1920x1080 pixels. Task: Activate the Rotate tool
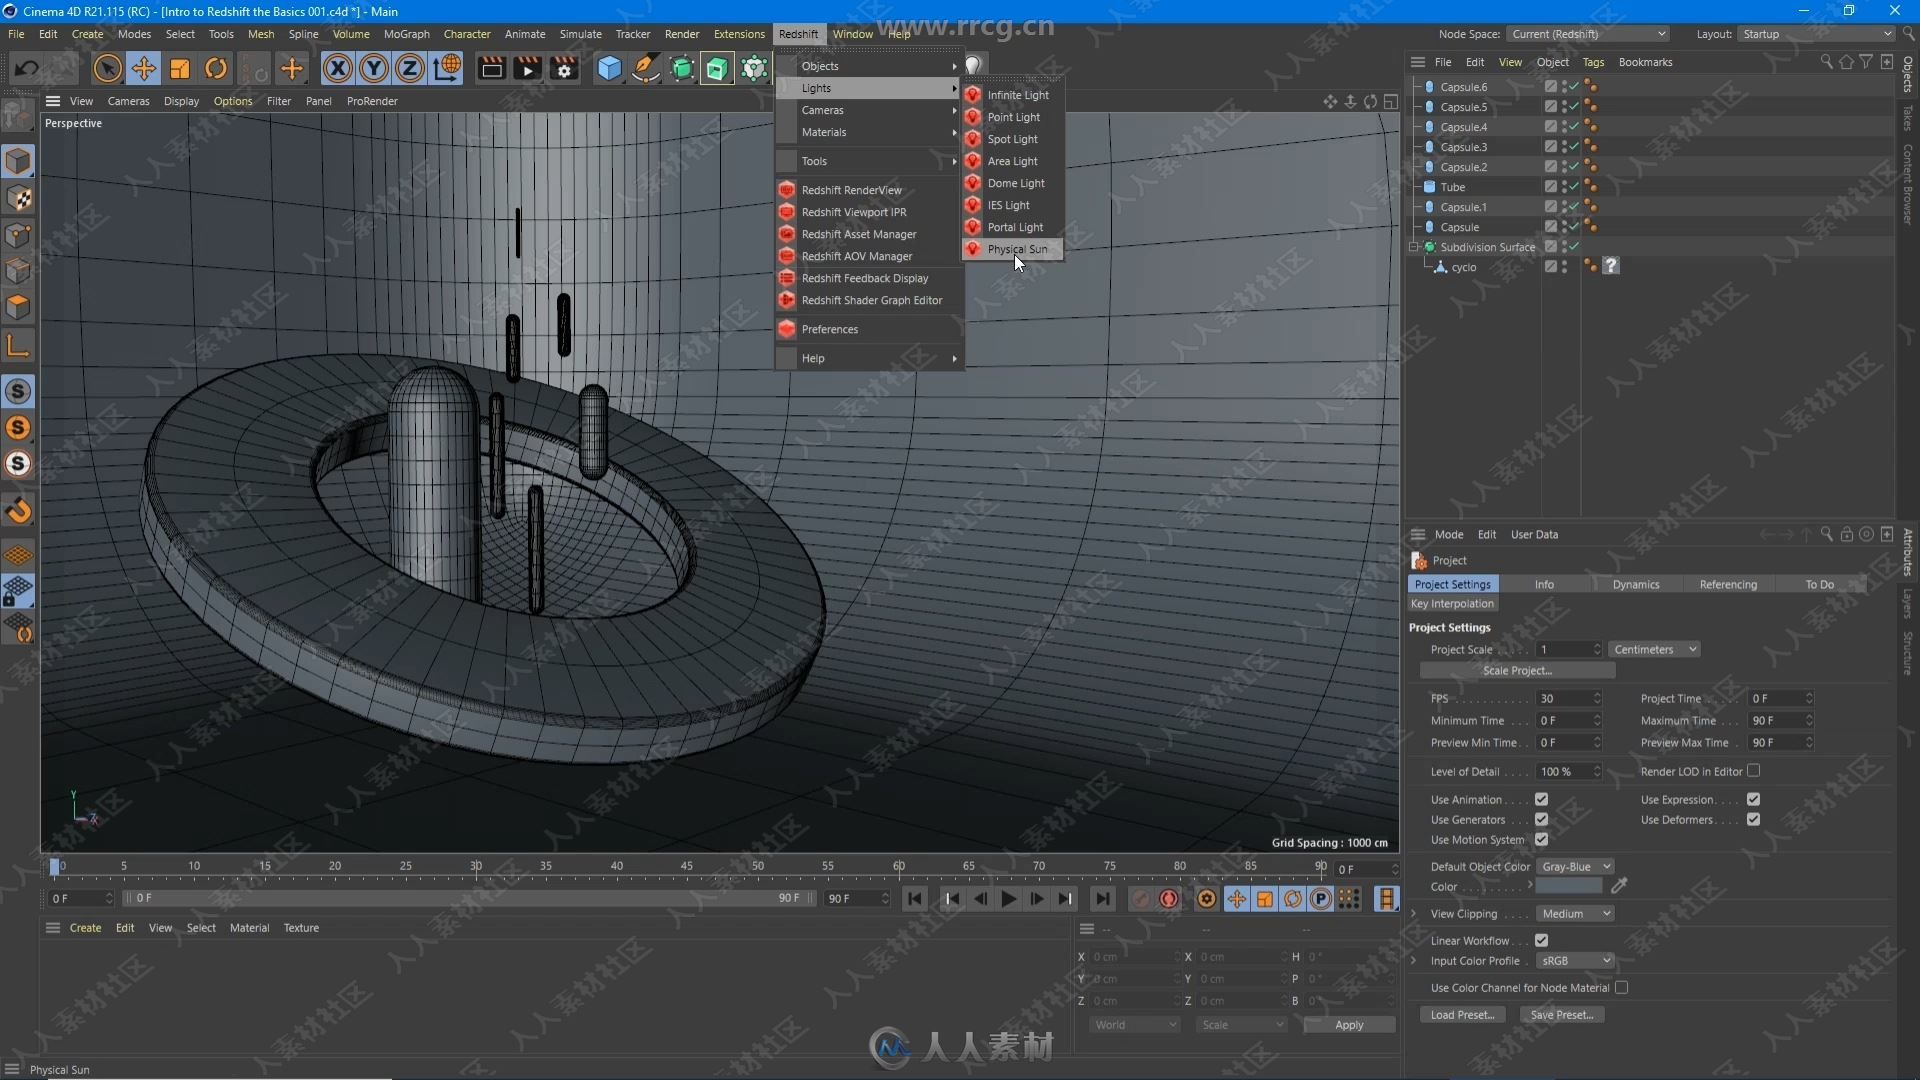216,68
